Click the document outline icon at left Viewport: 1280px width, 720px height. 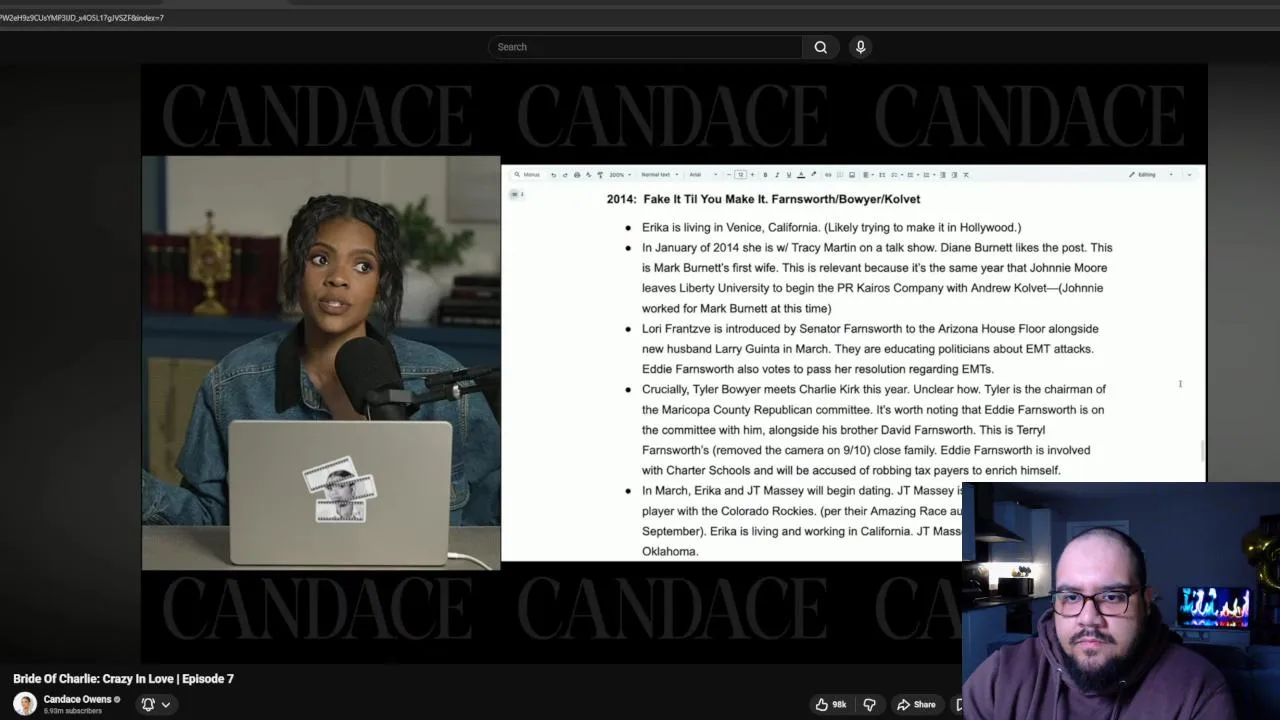[x=516, y=194]
